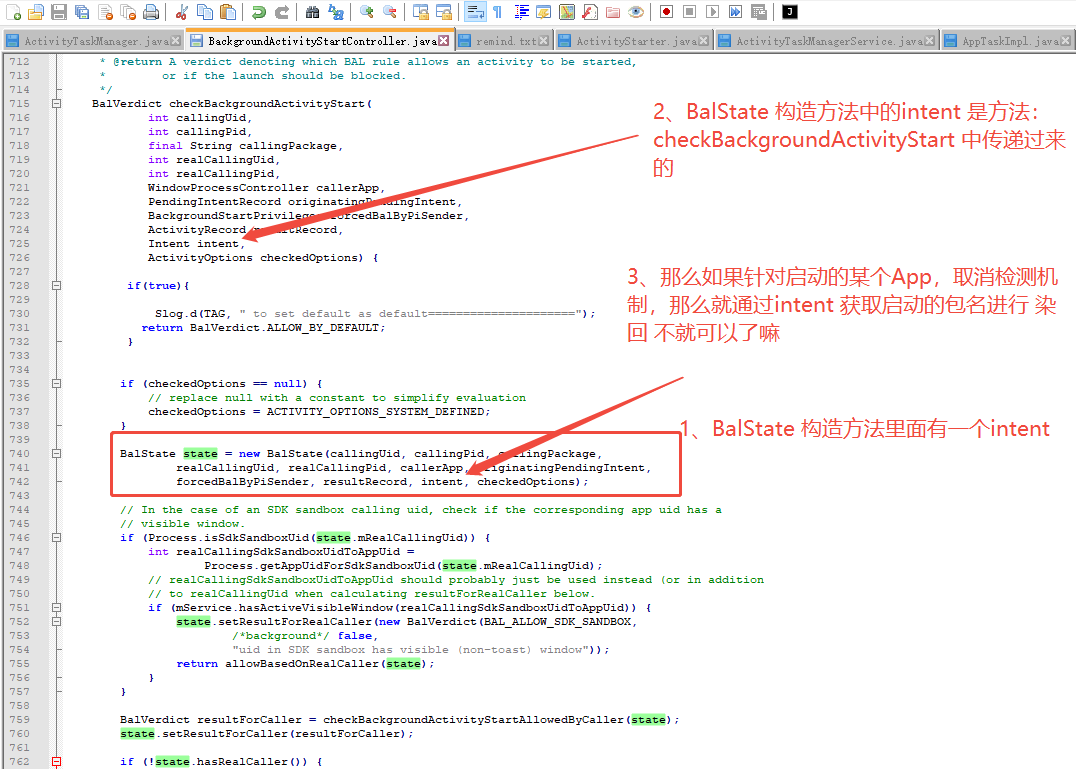
Task: Collapse red fold marker at line 762
Action: coord(56,761)
